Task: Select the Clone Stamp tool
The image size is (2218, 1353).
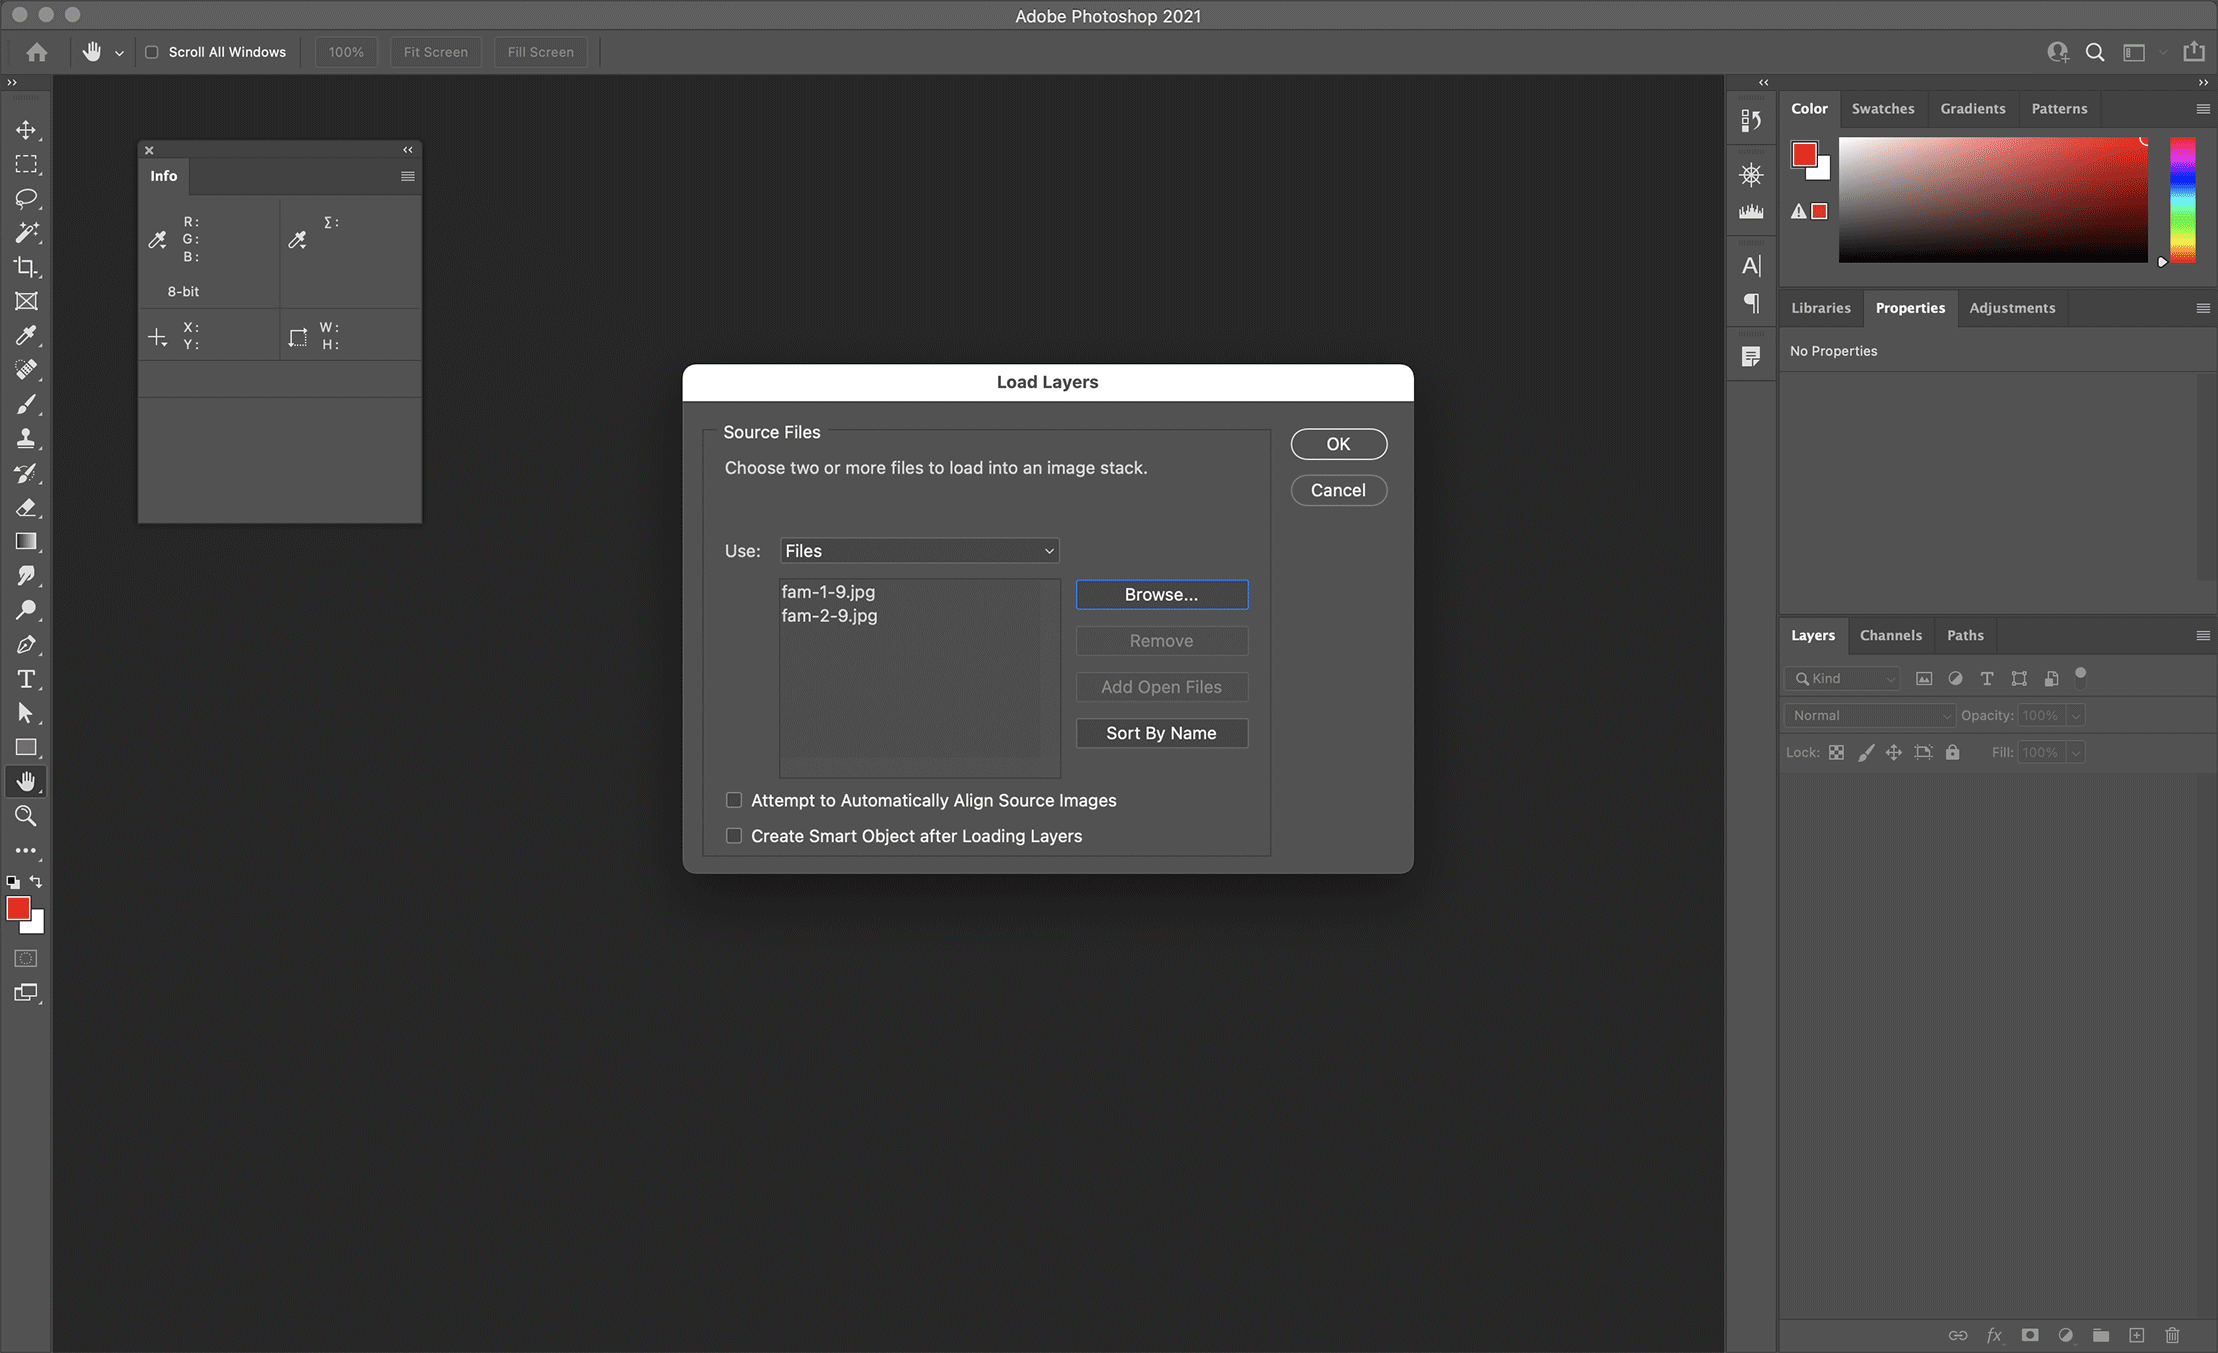Action: click(x=26, y=438)
